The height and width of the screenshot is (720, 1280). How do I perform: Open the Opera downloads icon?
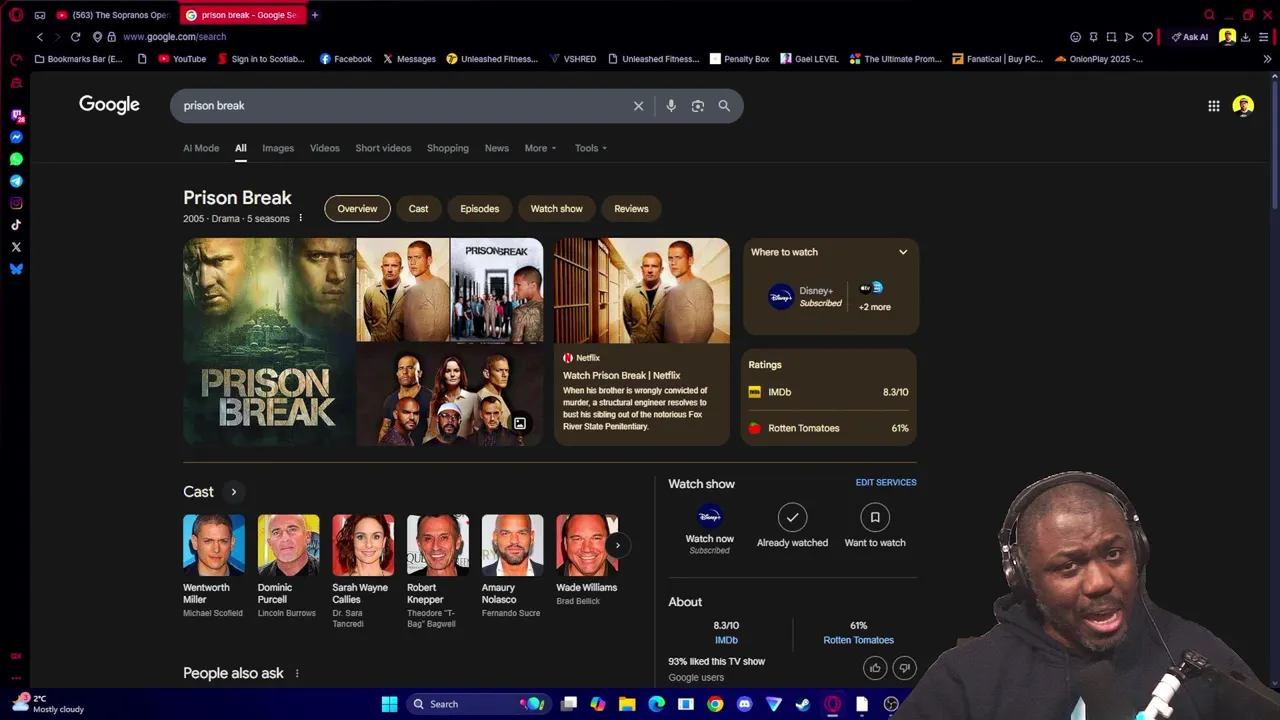point(1245,37)
